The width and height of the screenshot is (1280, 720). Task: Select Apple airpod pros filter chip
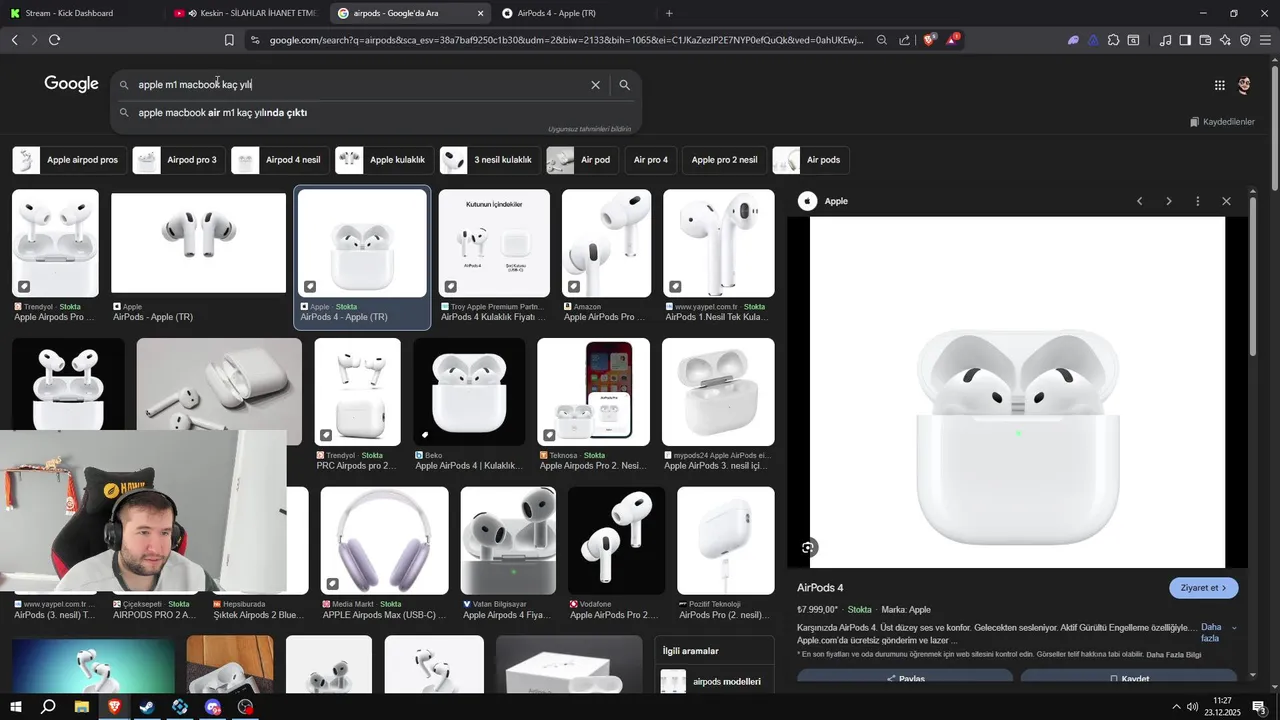68,160
